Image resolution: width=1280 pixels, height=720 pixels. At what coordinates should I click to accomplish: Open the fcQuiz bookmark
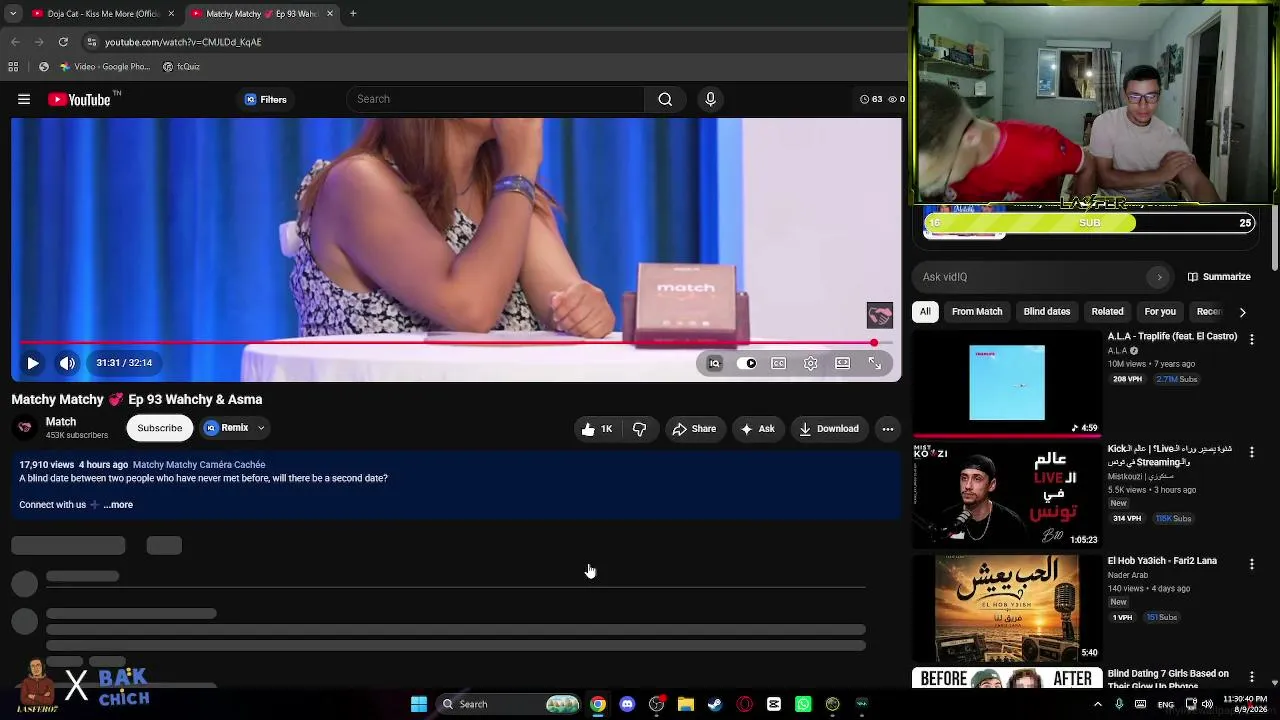coord(181,67)
